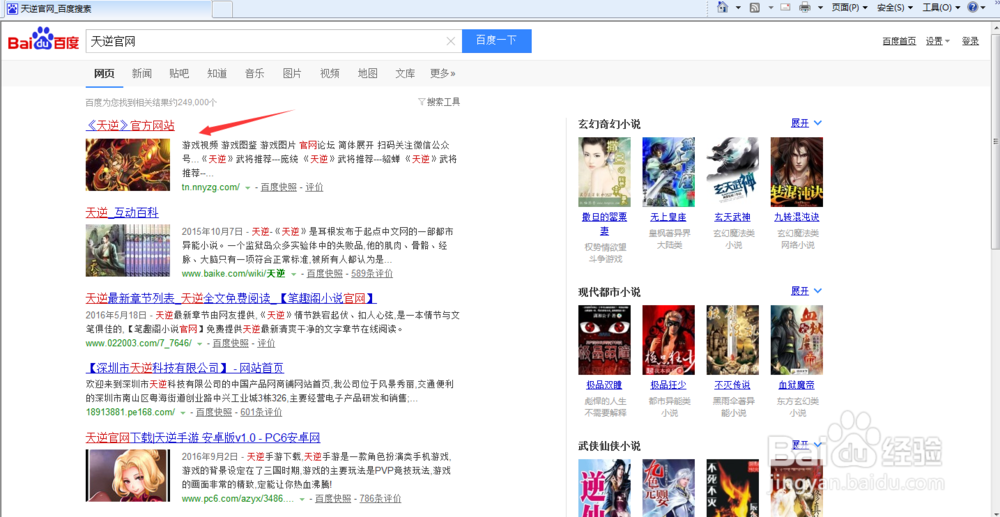Click 百度快照 for www.022003.com result

[x=230, y=343]
